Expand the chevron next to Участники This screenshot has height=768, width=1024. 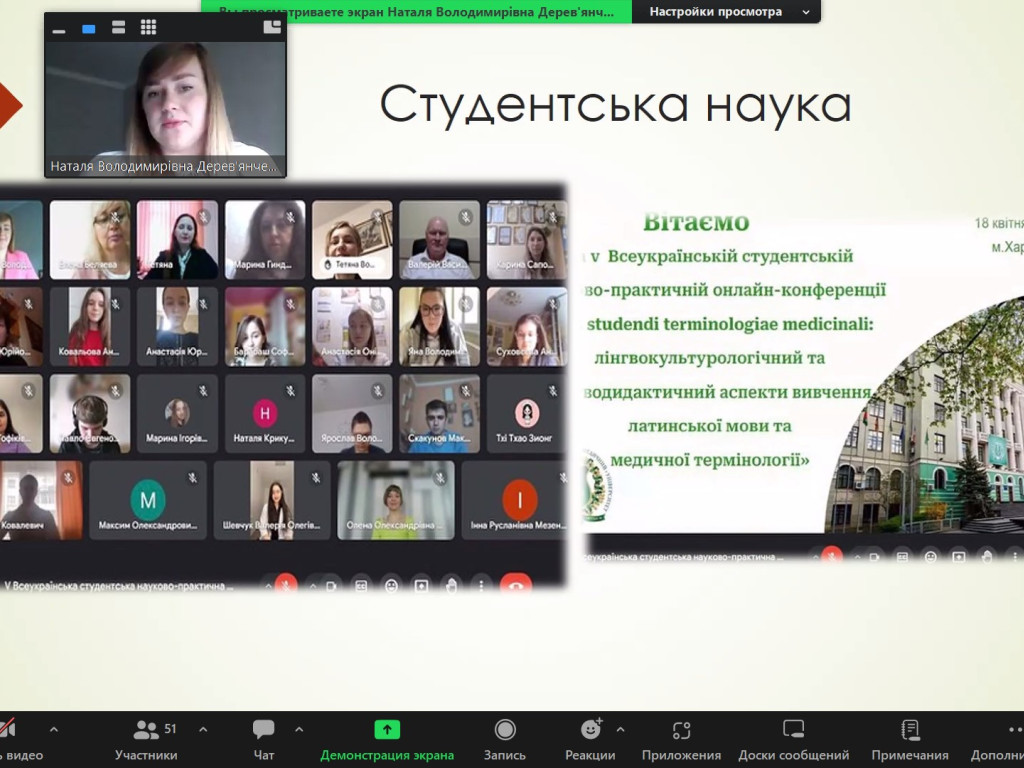(x=203, y=729)
